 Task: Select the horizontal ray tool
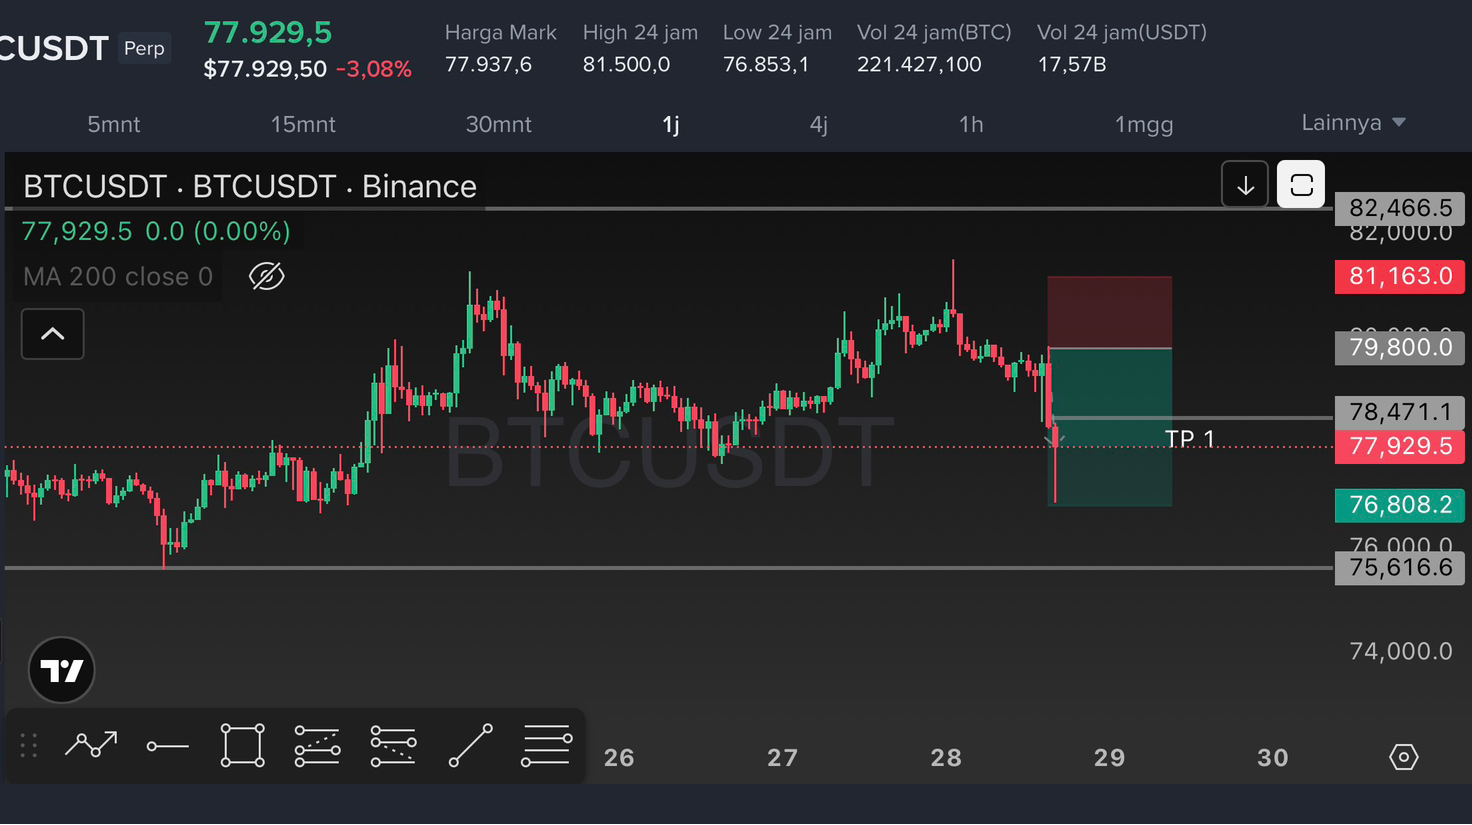point(167,746)
